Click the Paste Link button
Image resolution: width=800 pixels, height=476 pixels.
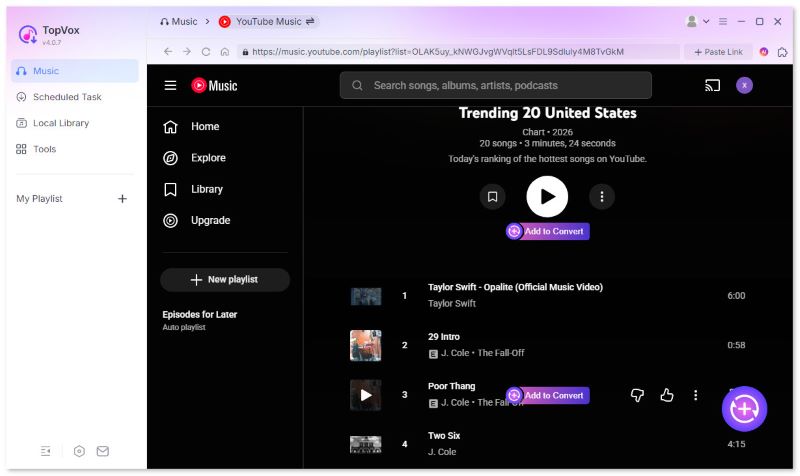(x=718, y=52)
